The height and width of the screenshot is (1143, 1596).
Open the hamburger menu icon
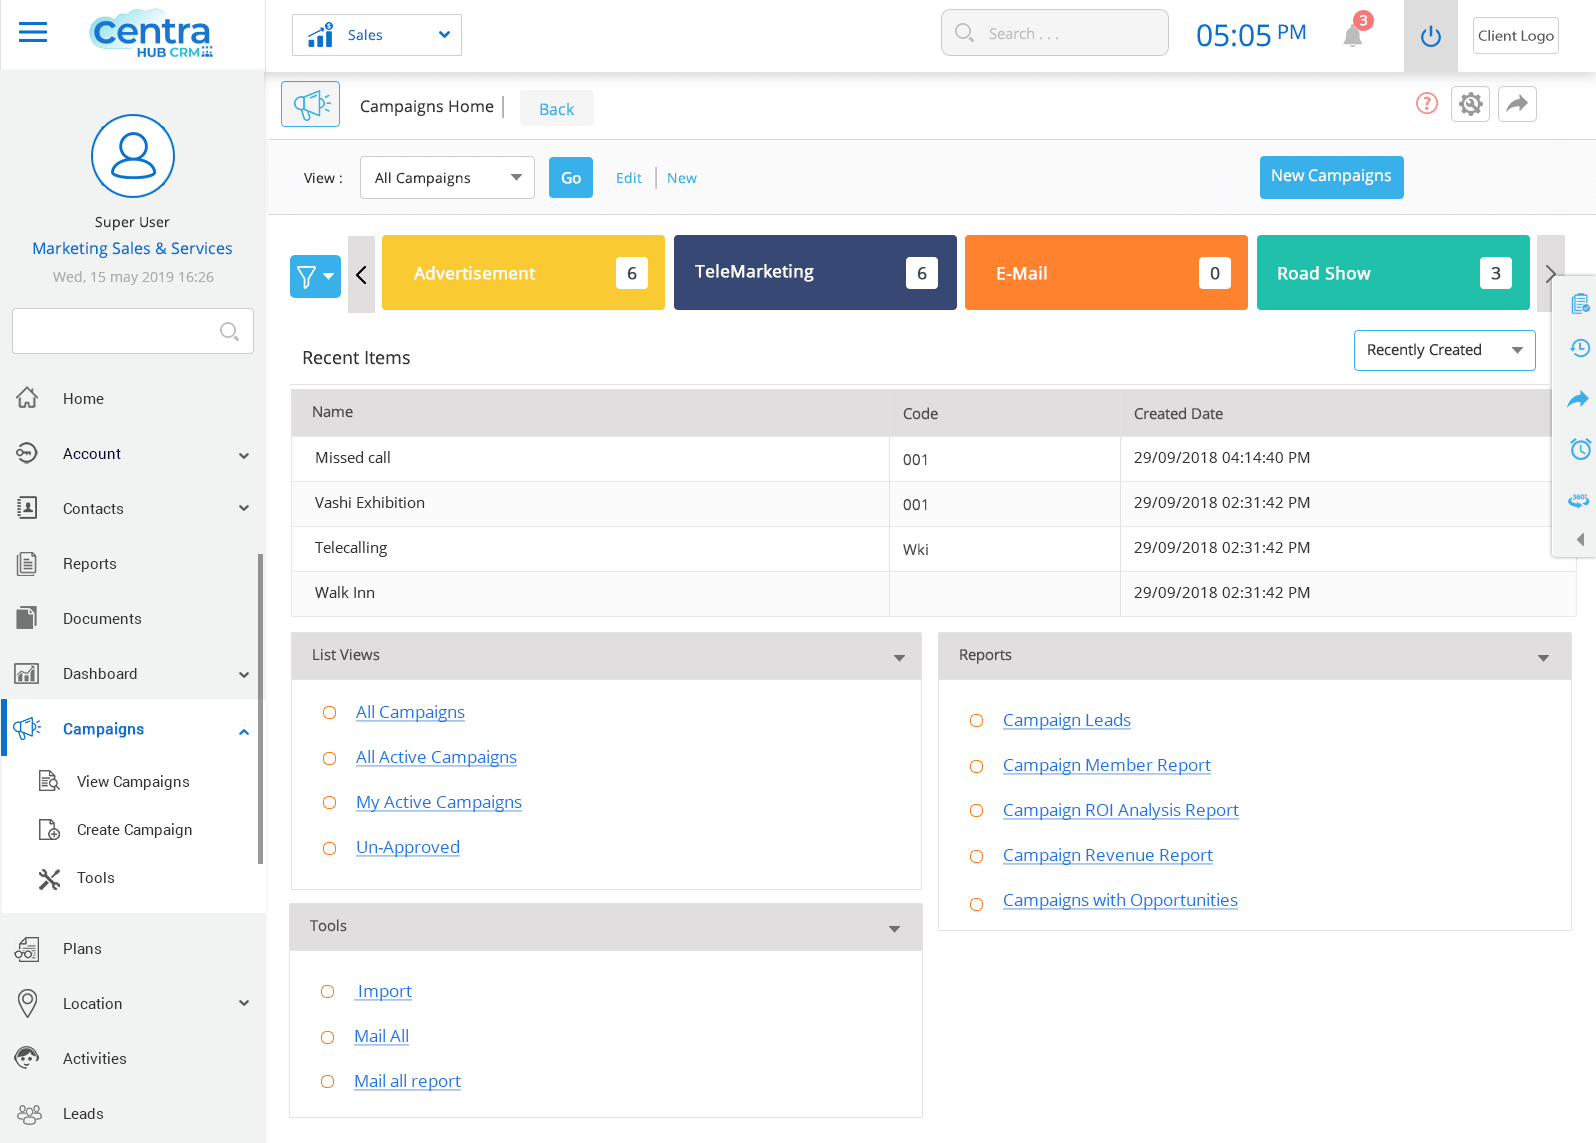pos(33,33)
